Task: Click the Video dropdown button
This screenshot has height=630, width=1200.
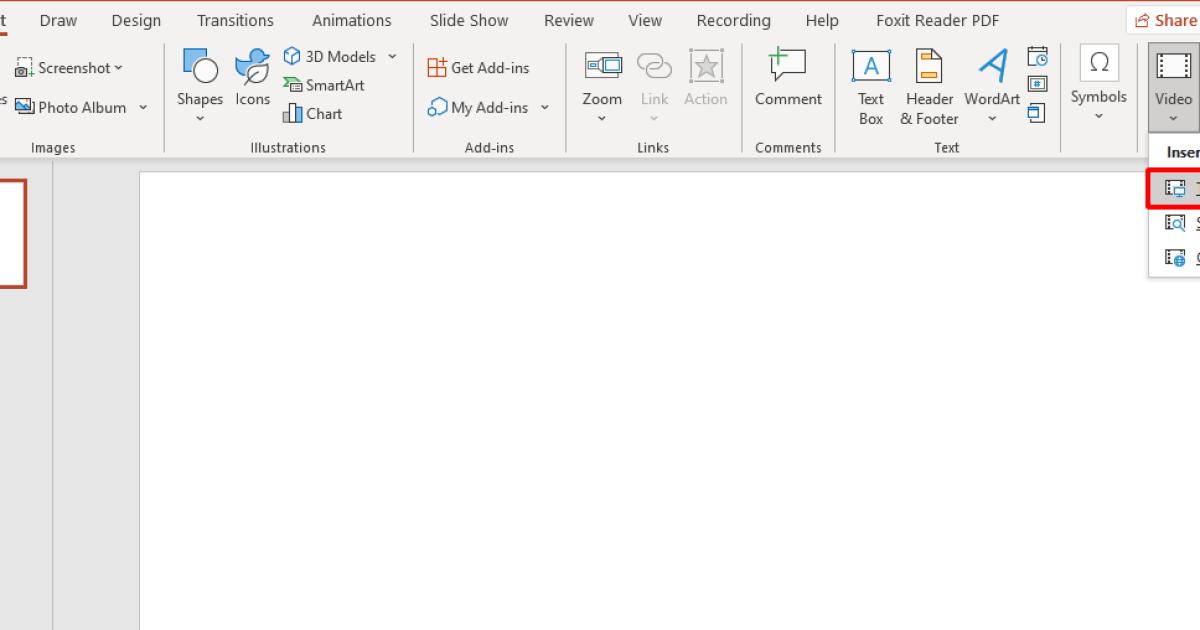Action: pos(1174,85)
